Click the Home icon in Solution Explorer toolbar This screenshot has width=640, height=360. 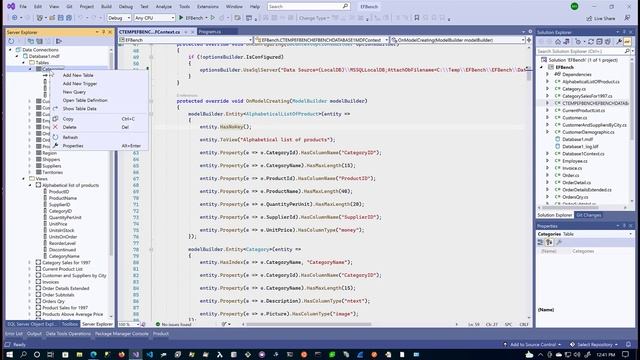point(558,42)
